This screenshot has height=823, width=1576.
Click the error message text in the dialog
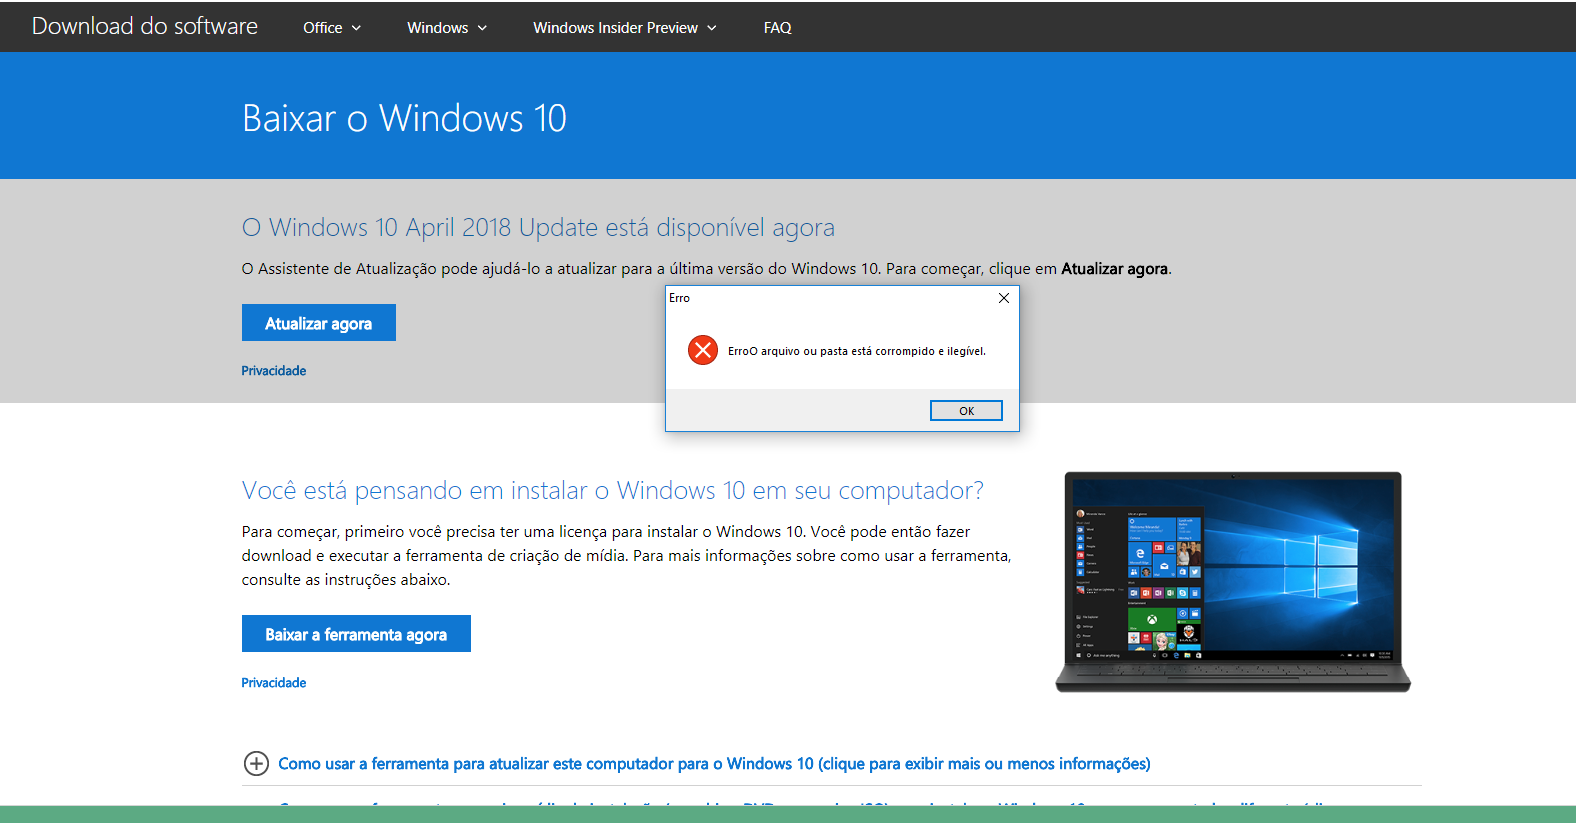[x=857, y=351]
